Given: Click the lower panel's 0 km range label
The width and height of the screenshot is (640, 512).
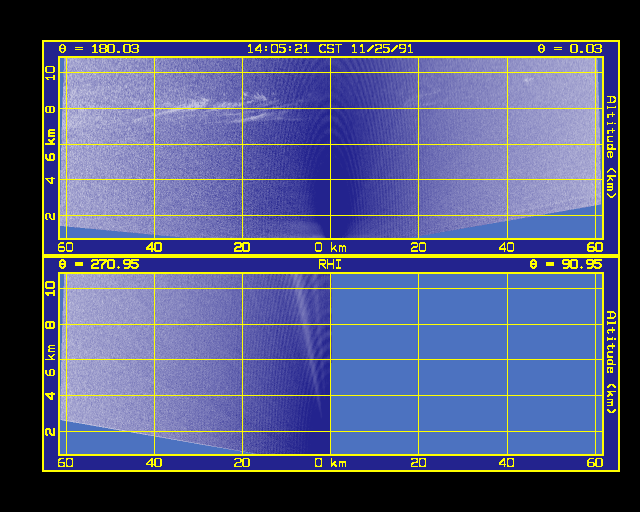Looking at the screenshot, I should (x=330, y=463).
